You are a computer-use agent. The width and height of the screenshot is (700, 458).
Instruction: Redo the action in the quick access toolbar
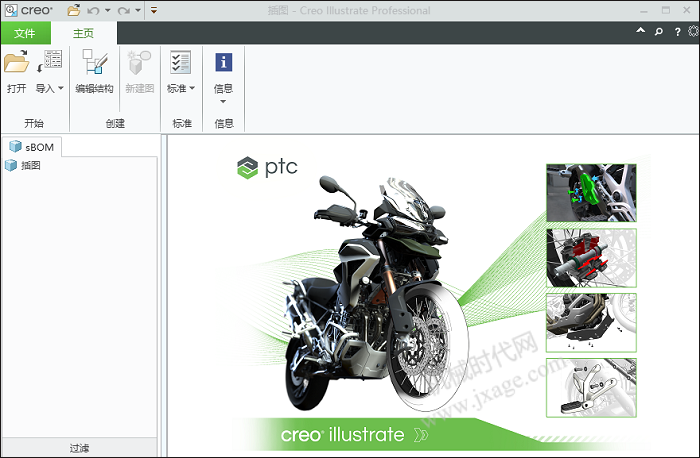(x=124, y=10)
